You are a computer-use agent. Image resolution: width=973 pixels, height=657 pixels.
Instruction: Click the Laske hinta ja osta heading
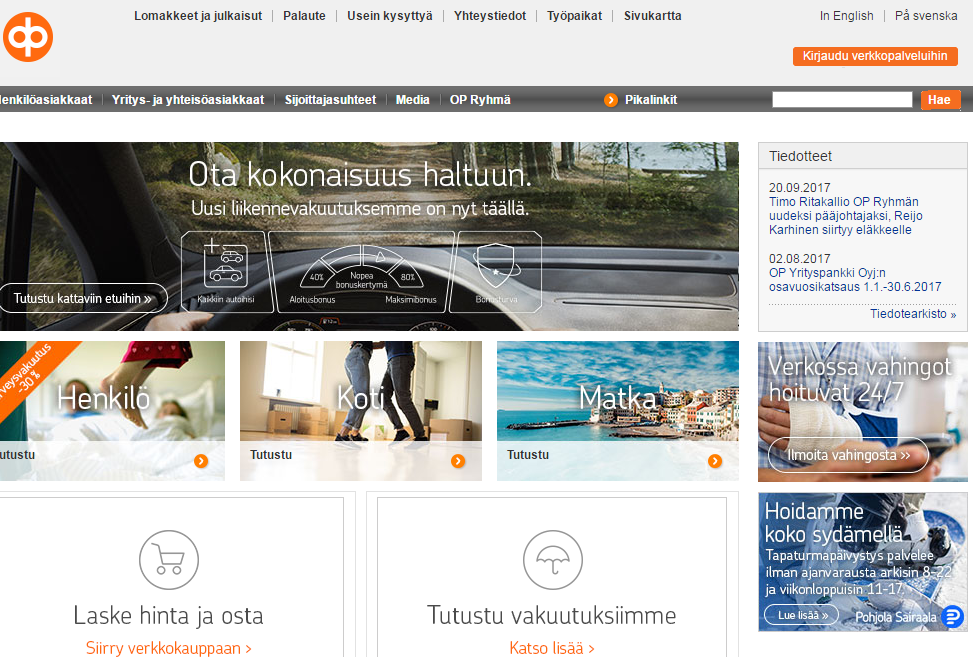click(169, 615)
